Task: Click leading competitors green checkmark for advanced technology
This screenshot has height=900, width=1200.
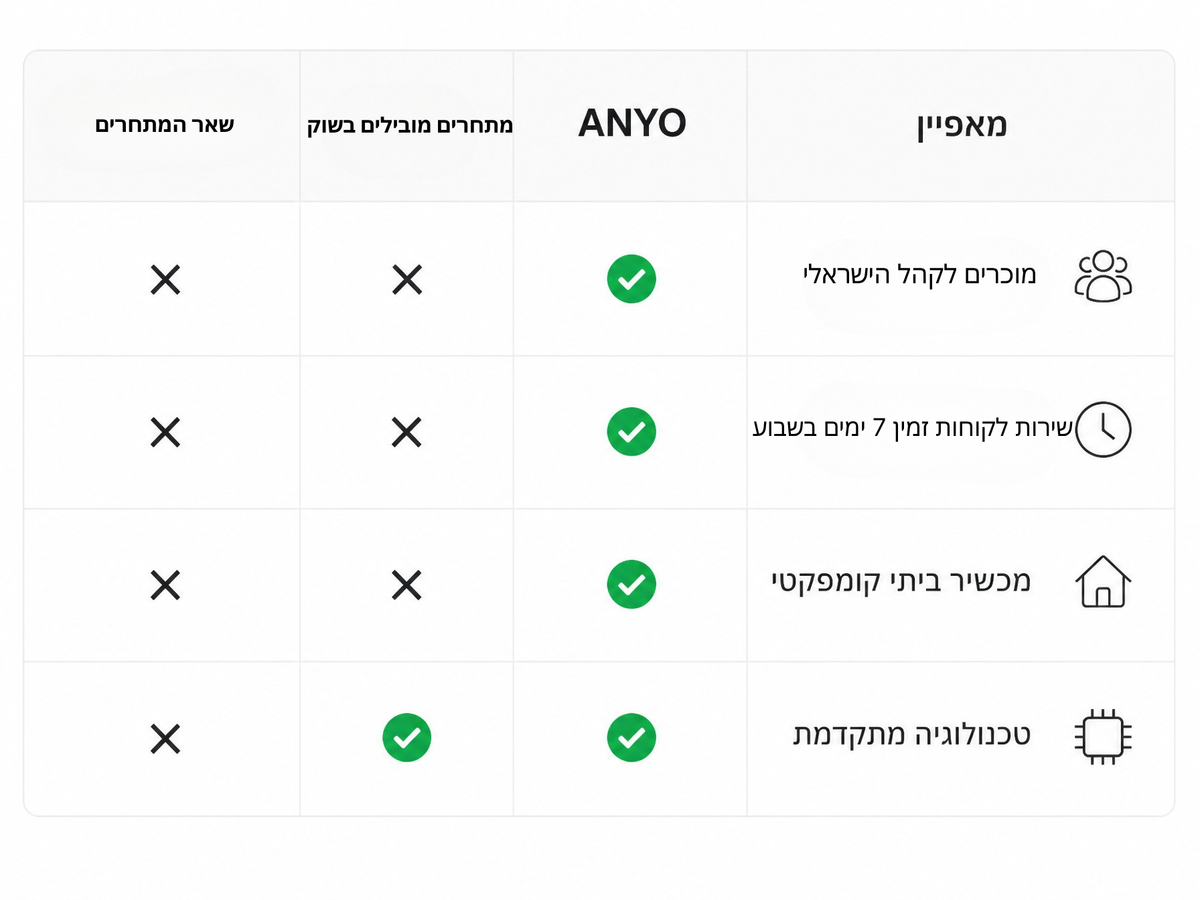Action: point(406,738)
